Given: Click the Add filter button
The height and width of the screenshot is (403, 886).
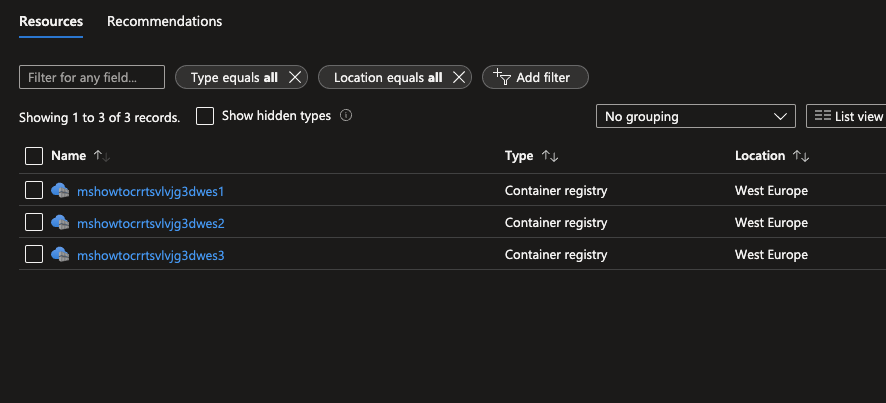Looking at the screenshot, I should (534, 77).
